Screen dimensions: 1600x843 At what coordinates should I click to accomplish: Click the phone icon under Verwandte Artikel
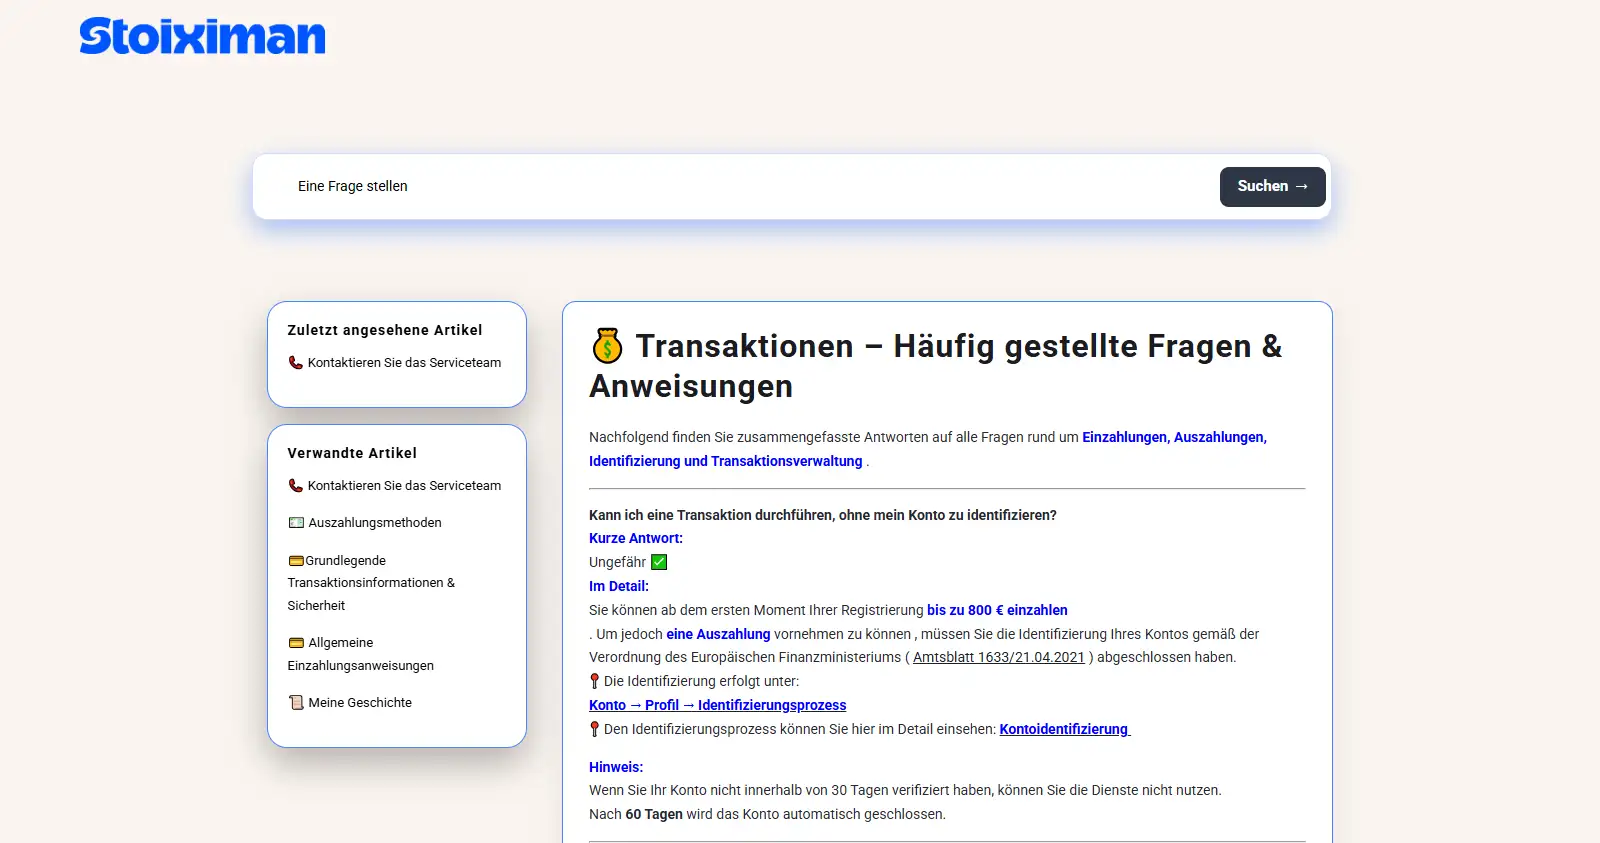click(x=296, y=486)
